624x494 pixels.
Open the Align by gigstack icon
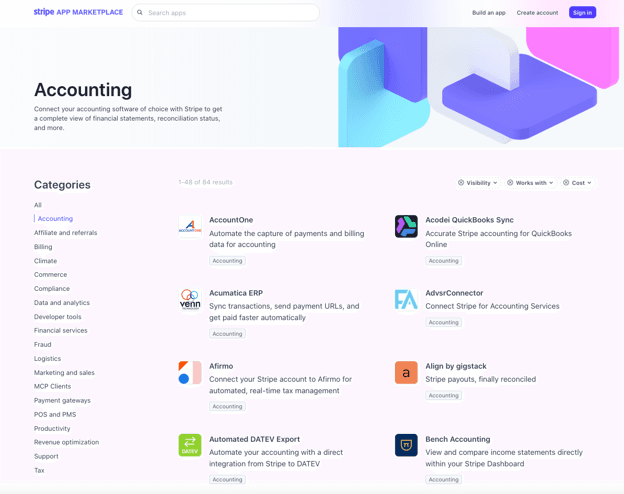point(406,373)
